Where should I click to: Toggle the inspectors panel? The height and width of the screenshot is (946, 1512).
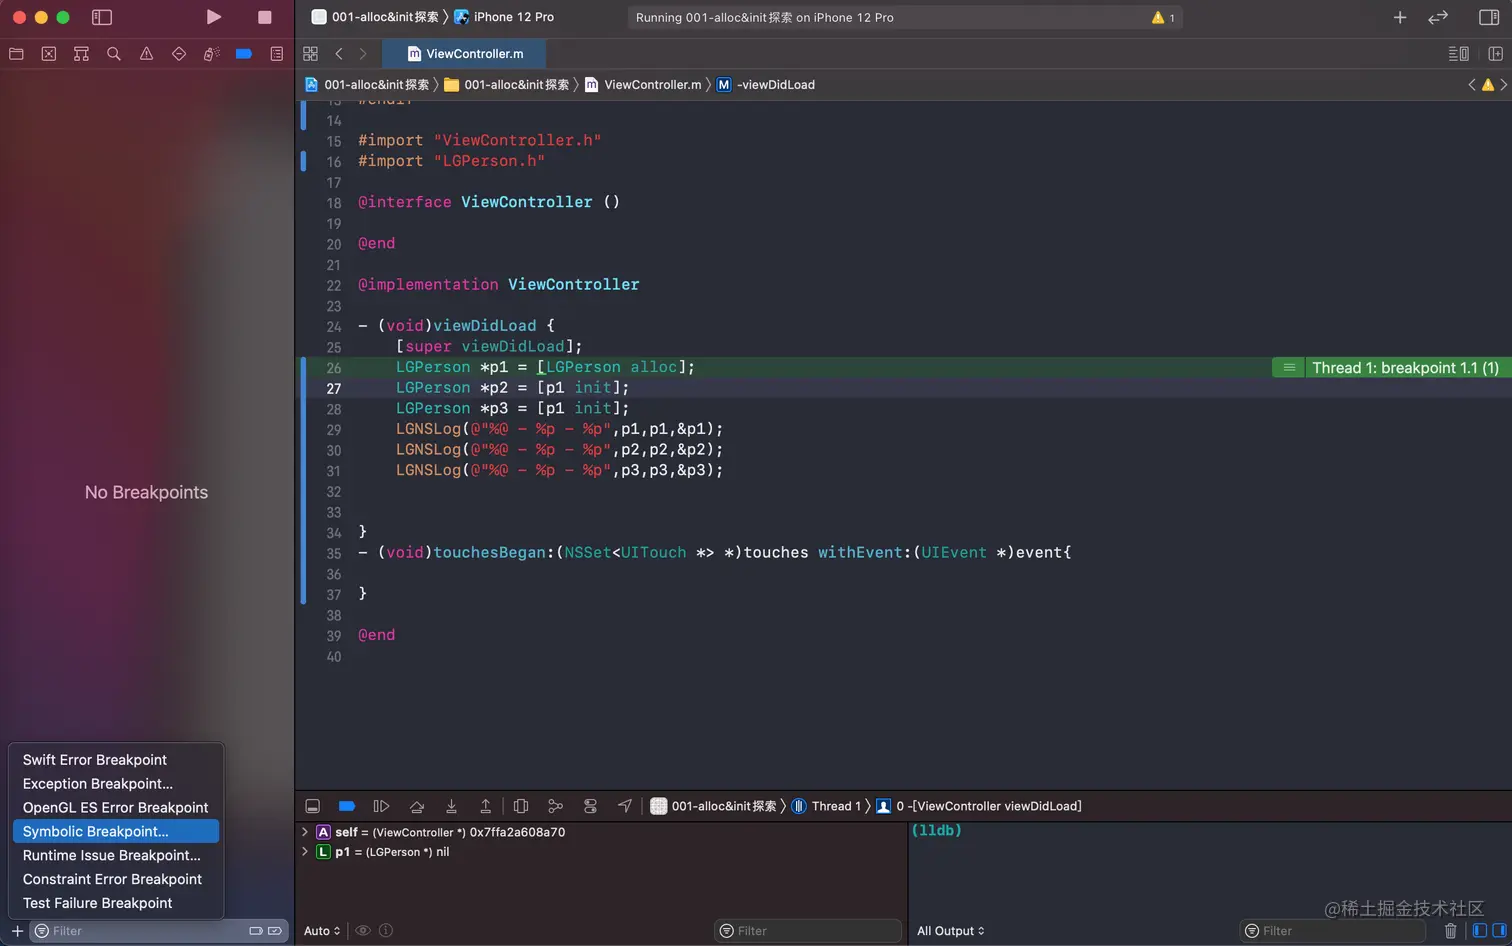(1488, 17)
